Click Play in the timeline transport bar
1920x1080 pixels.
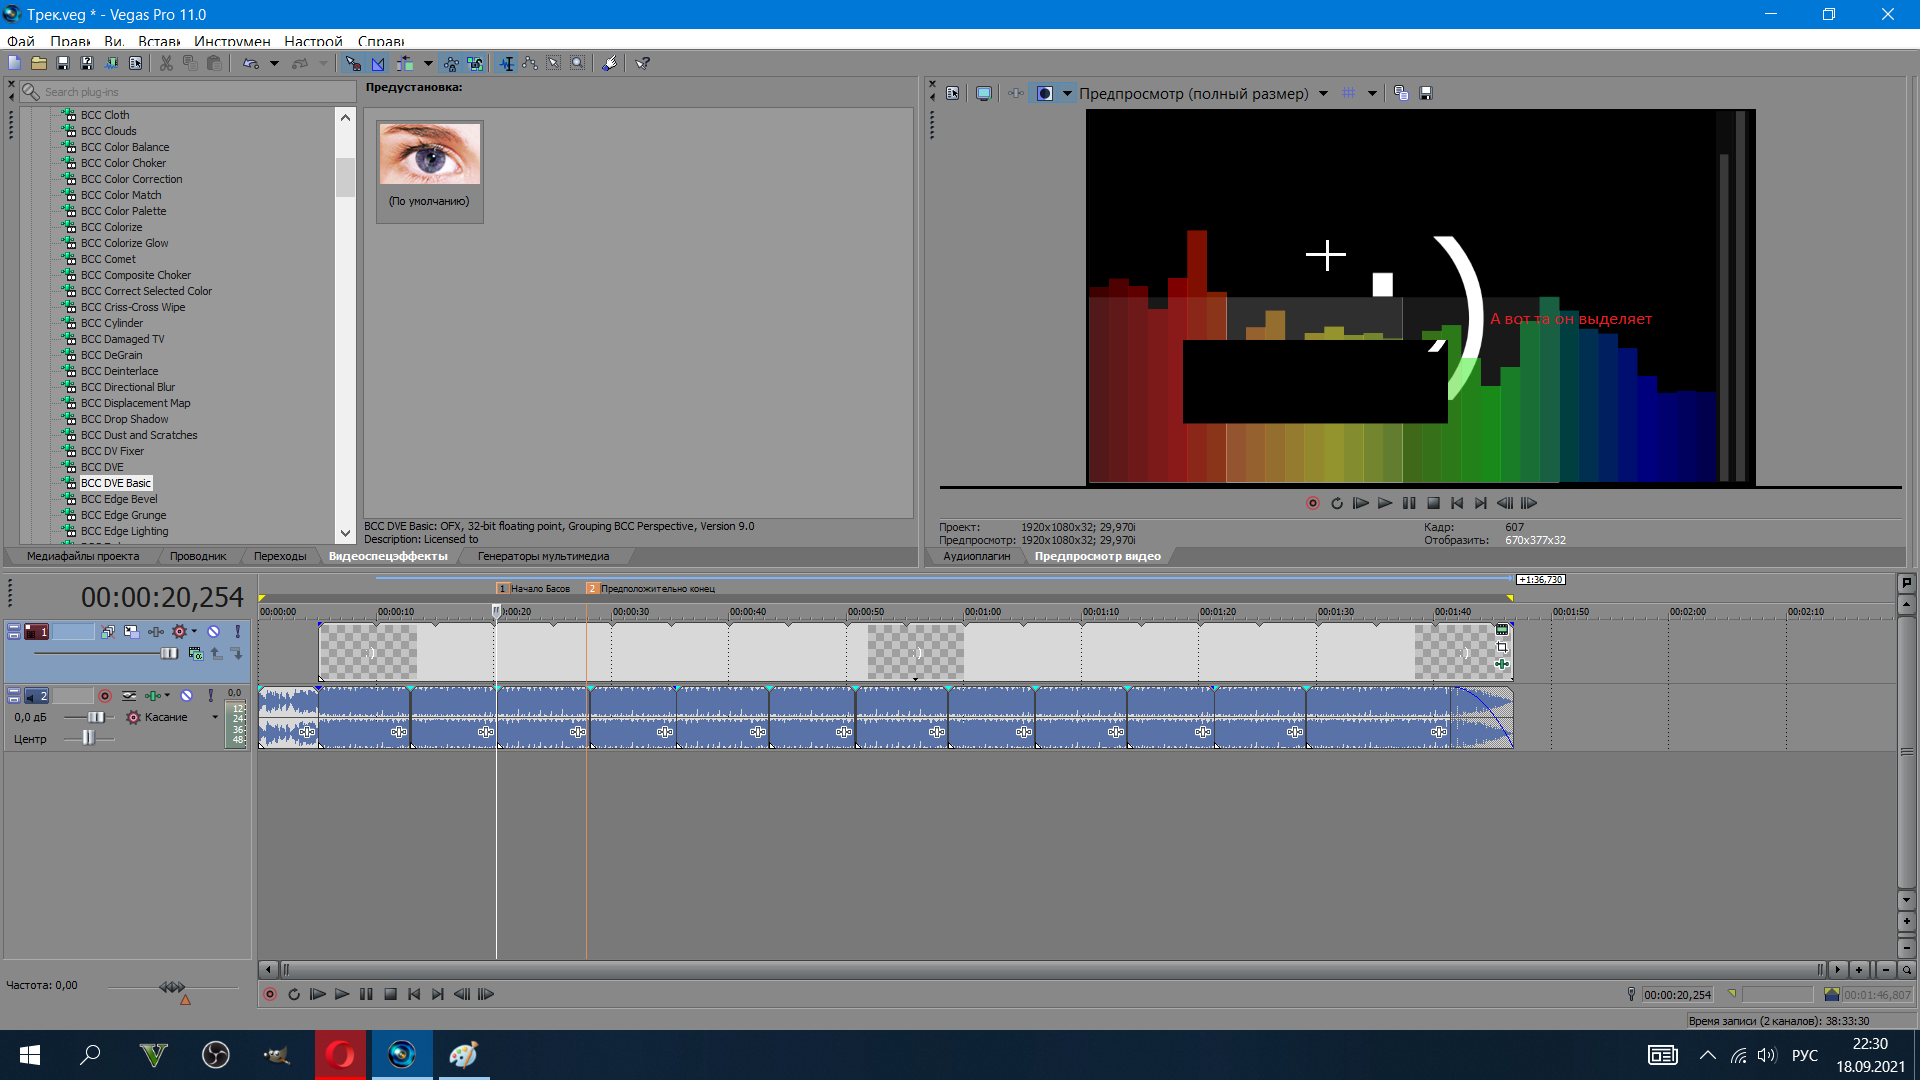[342, 995]
